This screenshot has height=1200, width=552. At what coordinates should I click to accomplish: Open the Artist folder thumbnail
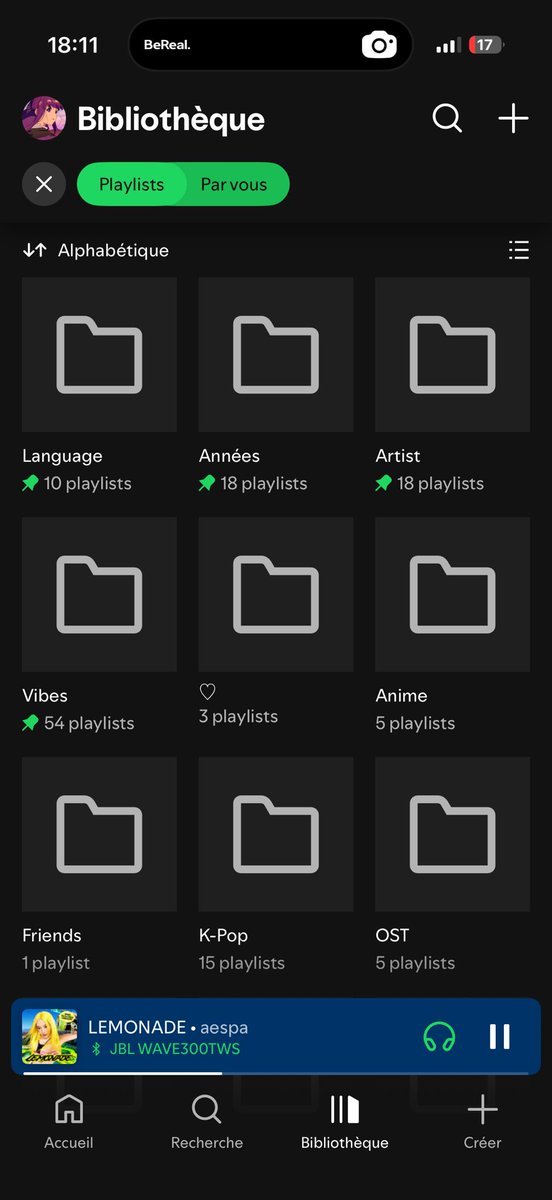point(452,355)
